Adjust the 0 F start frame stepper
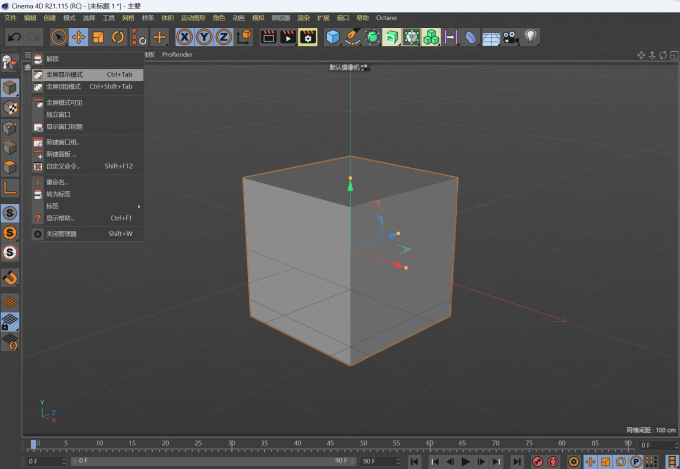The width and height of the screenshot is (680, 469). coord(64,461)
